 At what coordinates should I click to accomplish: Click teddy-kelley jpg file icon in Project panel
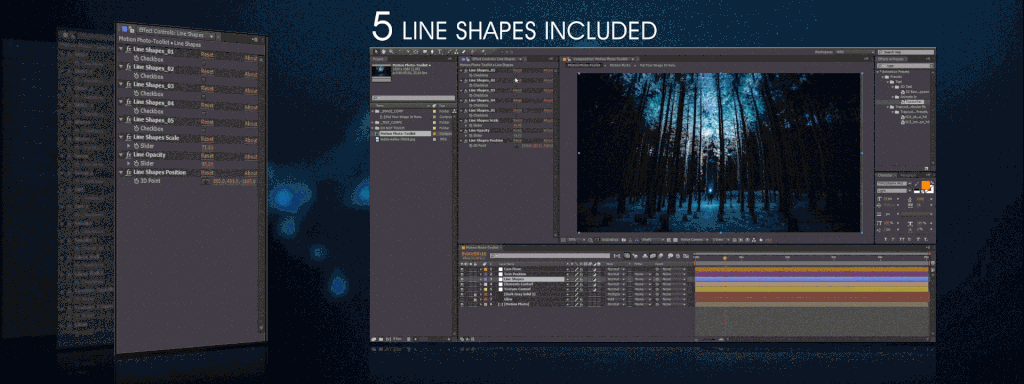coord(377,139)
